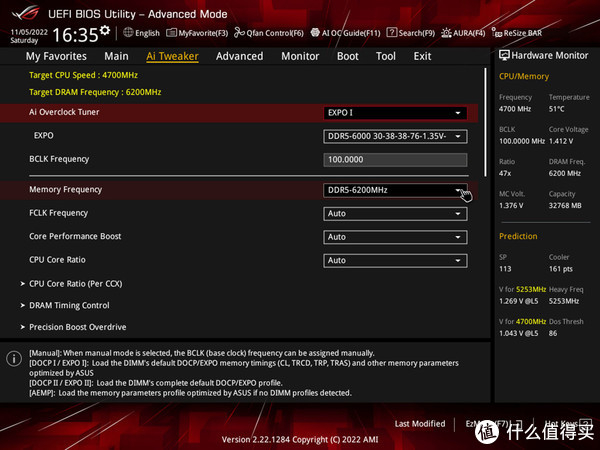
Task: Click the BCLK Frequency input field
Action: (x=395, y=160)
